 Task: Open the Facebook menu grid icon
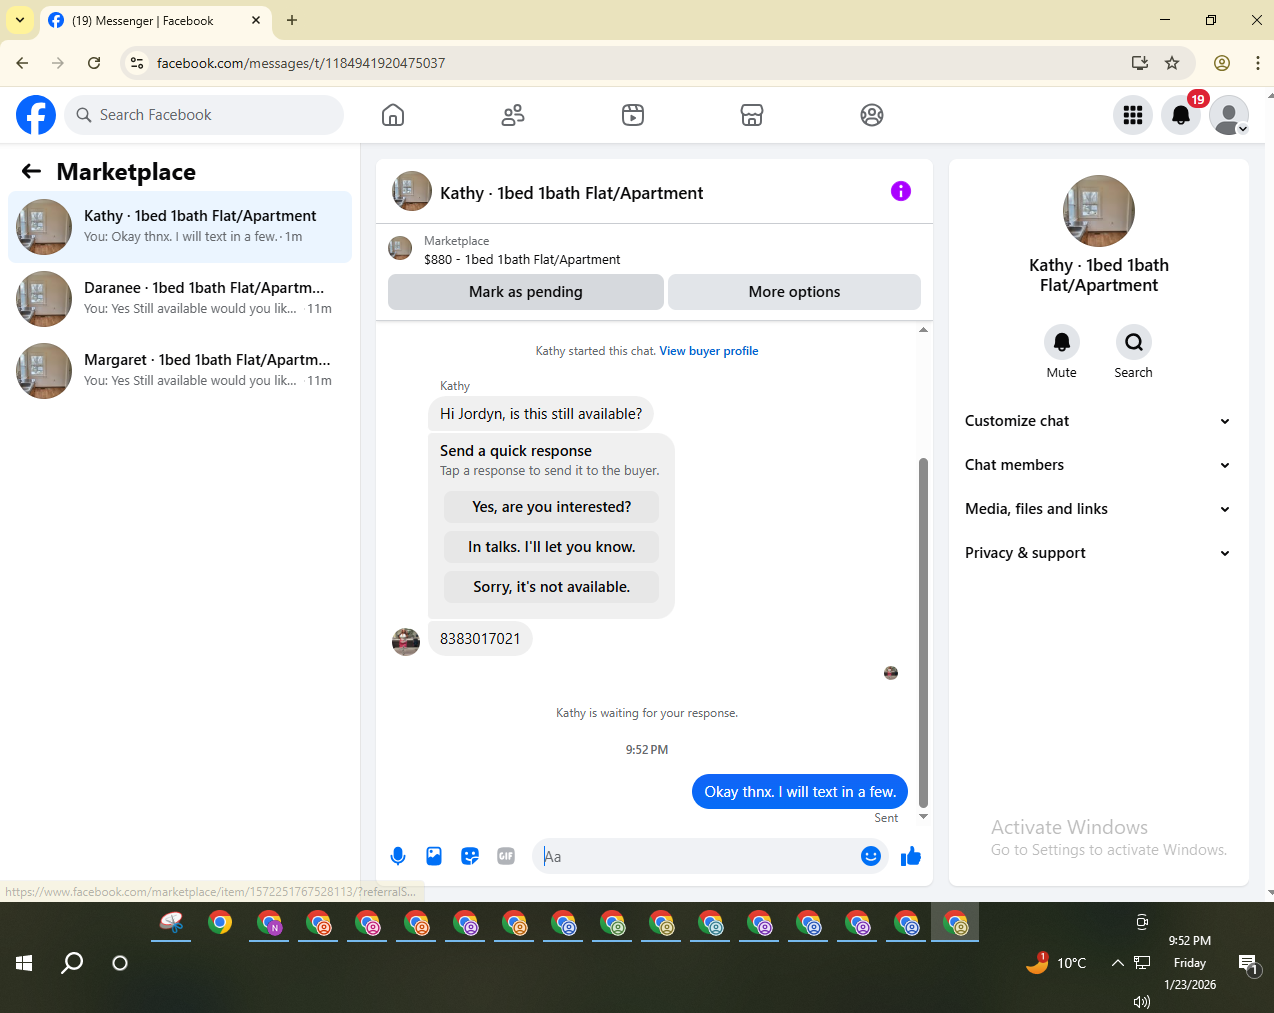tap(1133, 115)
